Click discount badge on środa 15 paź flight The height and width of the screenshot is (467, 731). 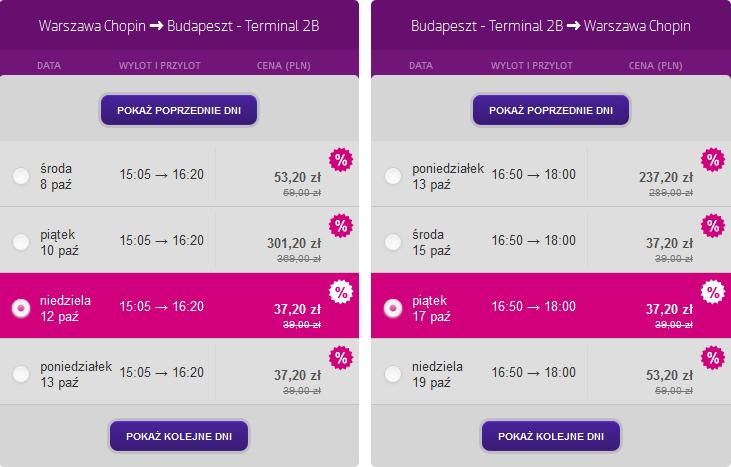pyautogui.click(x=713, y=226)
